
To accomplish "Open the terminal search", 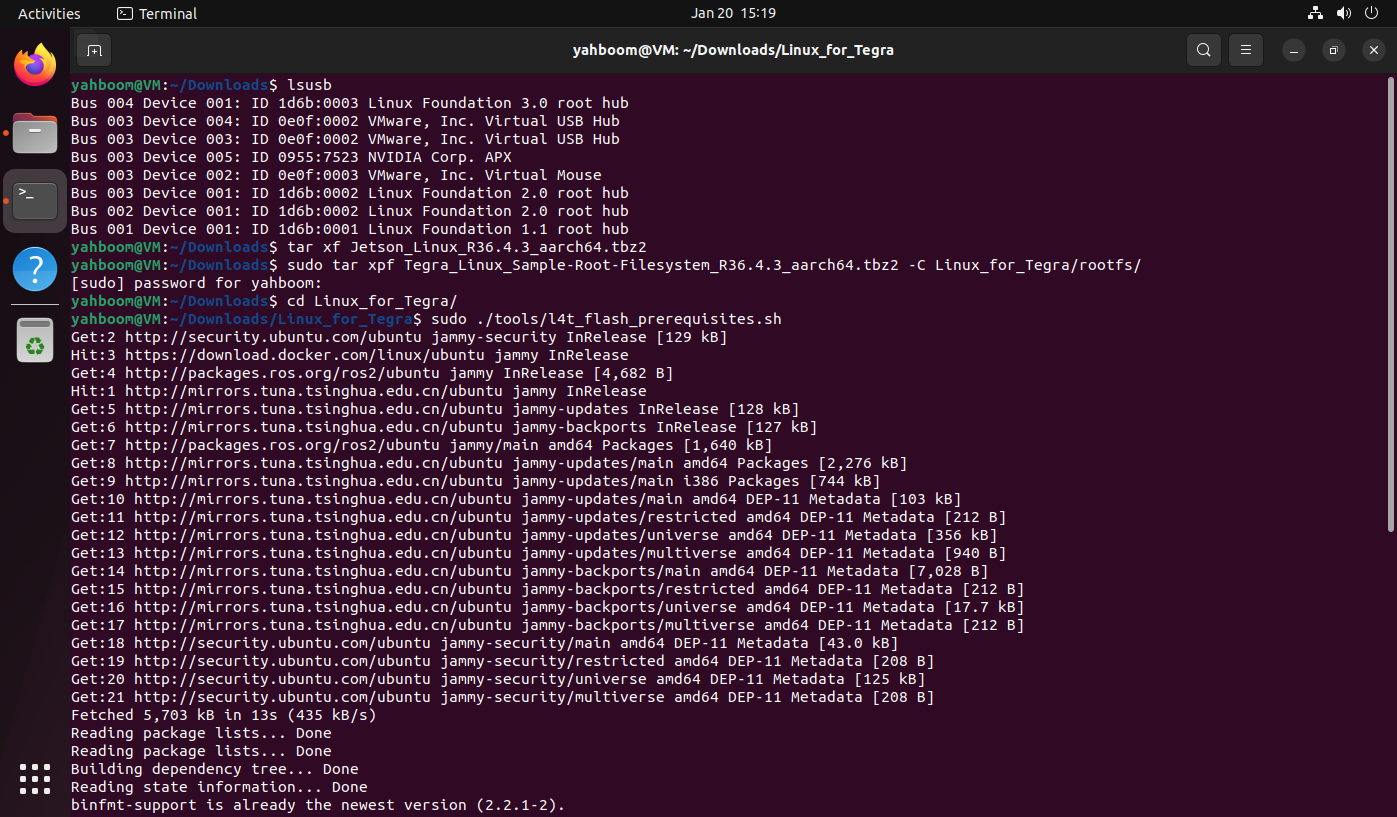I will click(x=1203, y=49).
